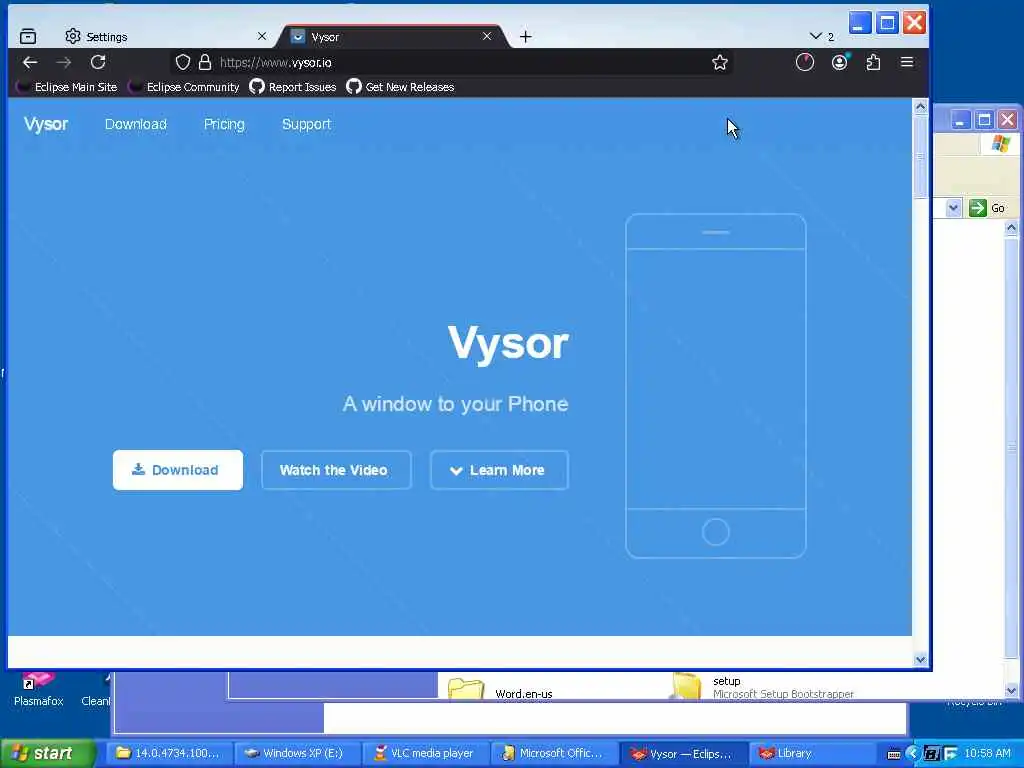Switch to Vysor — Eclipse taskbar item
Viewport: 1024px width, 768px height.
pos(682,753)
